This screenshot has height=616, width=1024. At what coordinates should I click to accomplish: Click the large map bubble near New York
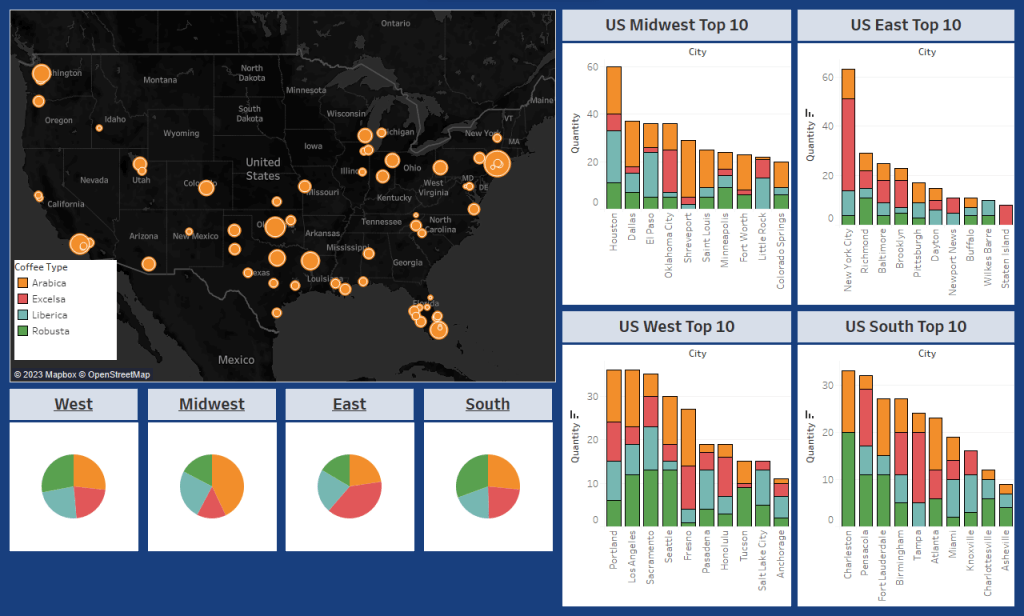(497, 162)
